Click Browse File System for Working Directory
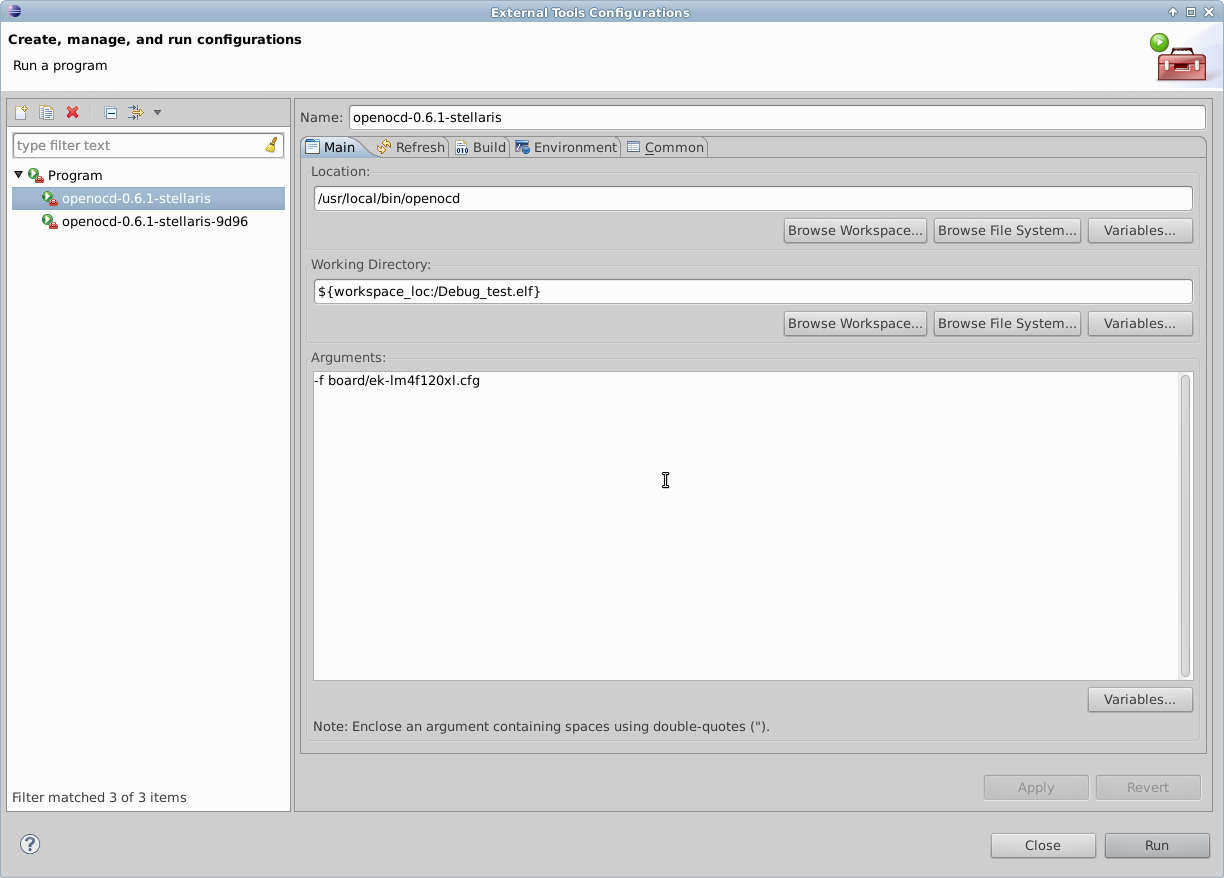The image size is (1224, 878). (x=1007, y=323)
